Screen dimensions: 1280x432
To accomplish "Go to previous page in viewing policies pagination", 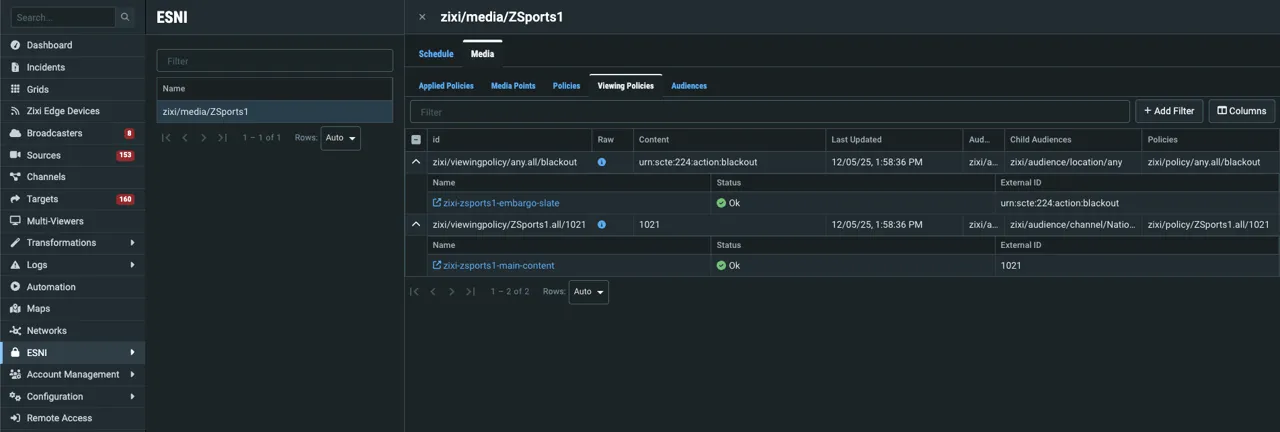I will pyautogui.click(x=433, y=292).
